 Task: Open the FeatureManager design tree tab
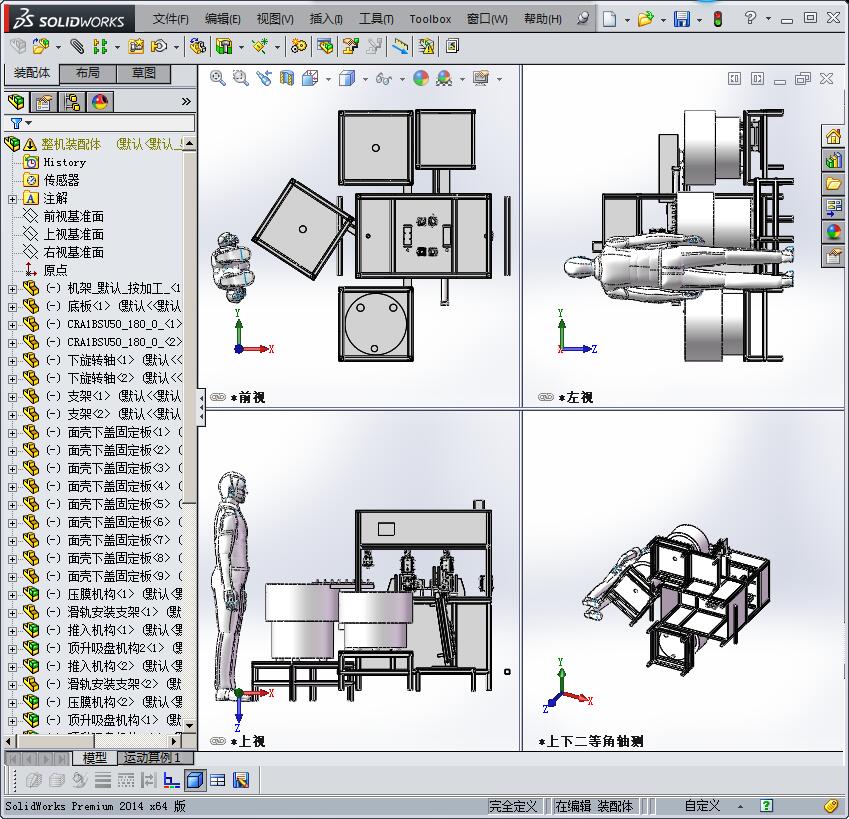point(16,102)
